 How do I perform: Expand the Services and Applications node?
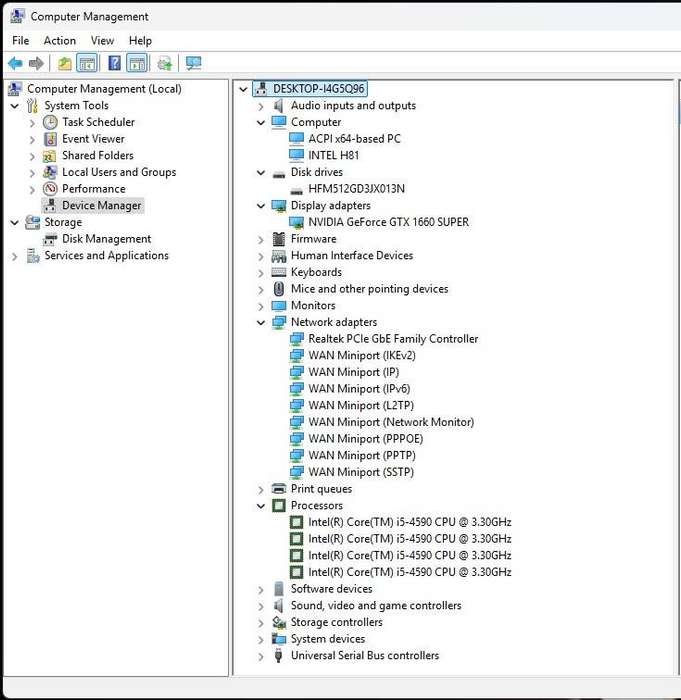coord(15,256)
